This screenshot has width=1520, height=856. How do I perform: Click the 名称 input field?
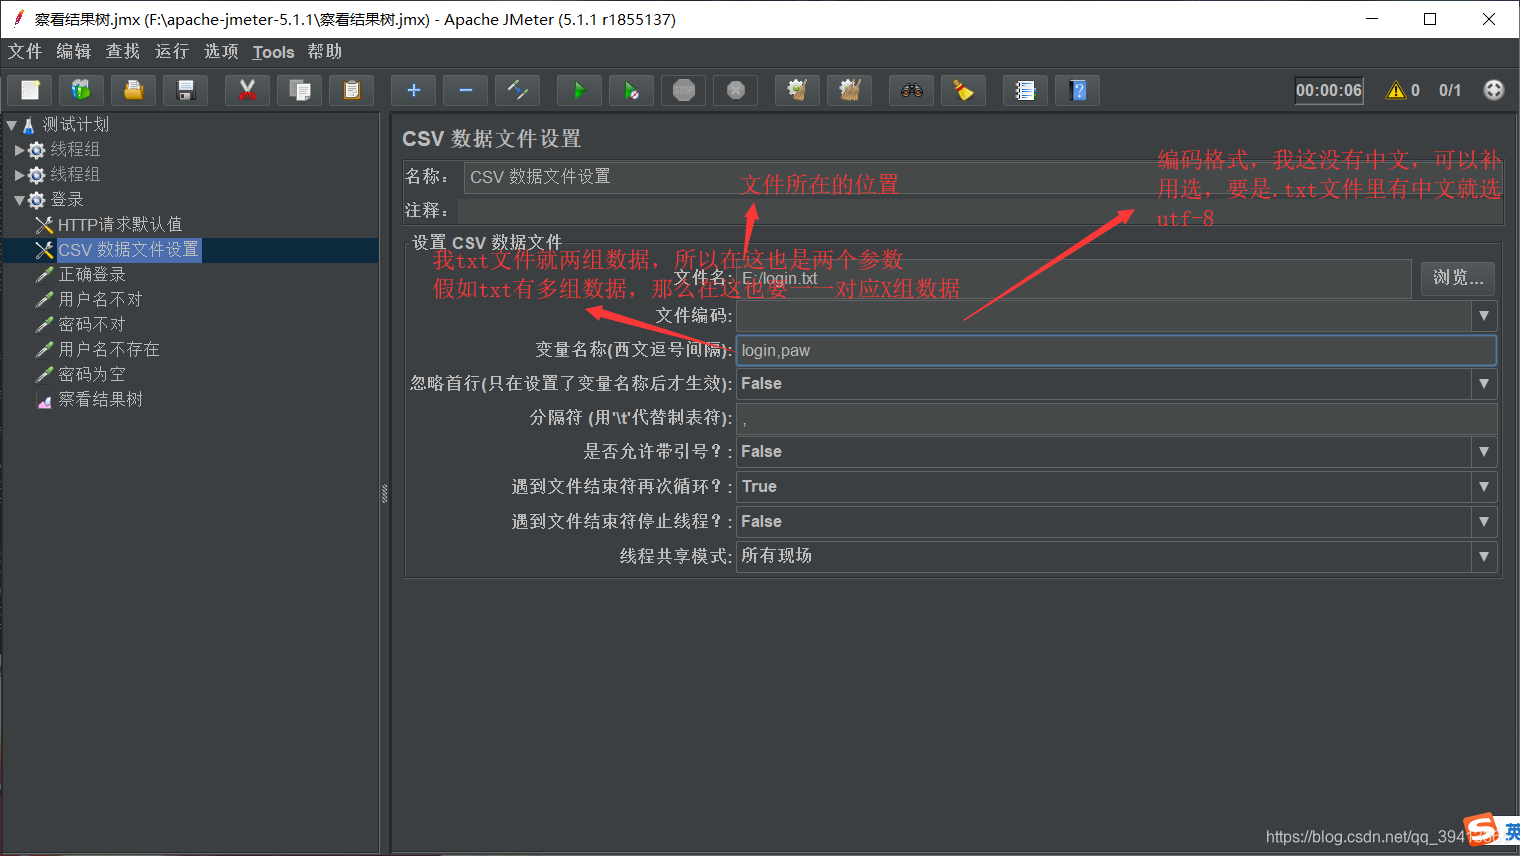983,177
